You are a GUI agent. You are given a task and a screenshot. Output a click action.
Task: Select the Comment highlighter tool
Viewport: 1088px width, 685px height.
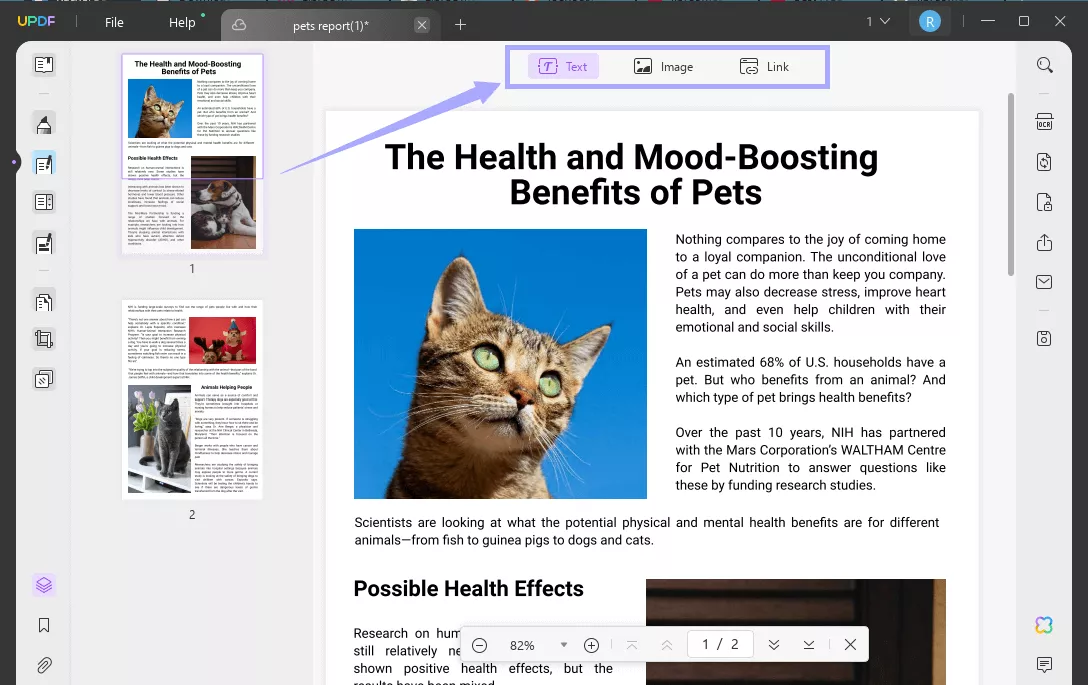tap(44, 124)
